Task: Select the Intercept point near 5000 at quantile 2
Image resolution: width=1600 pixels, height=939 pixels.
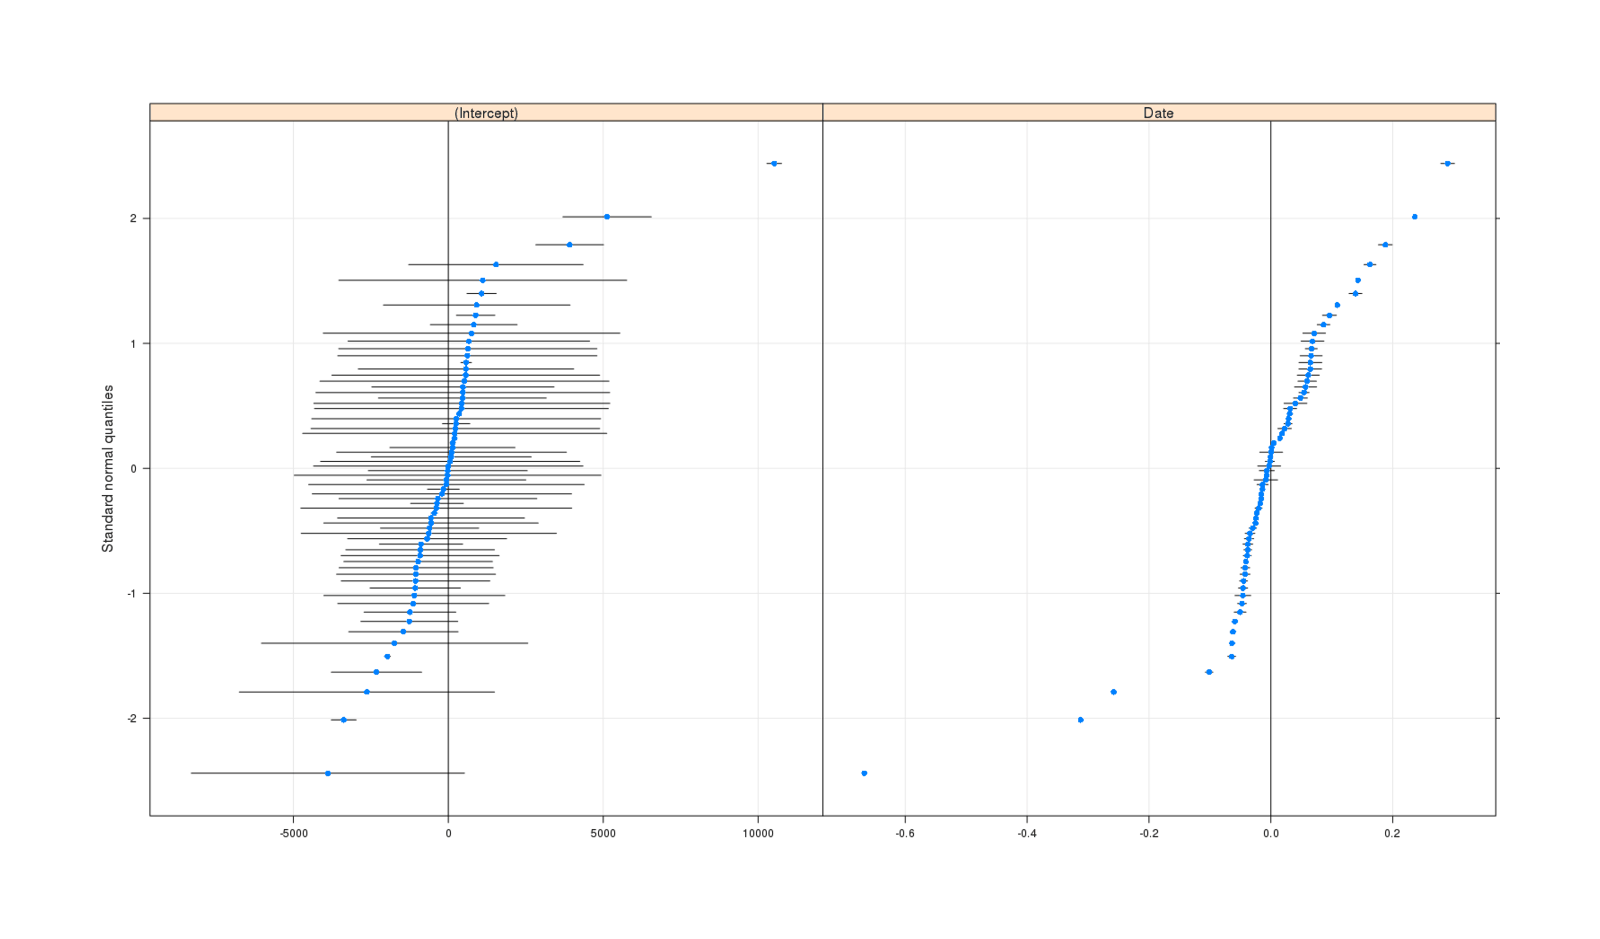Action: [x=607, y=216]
